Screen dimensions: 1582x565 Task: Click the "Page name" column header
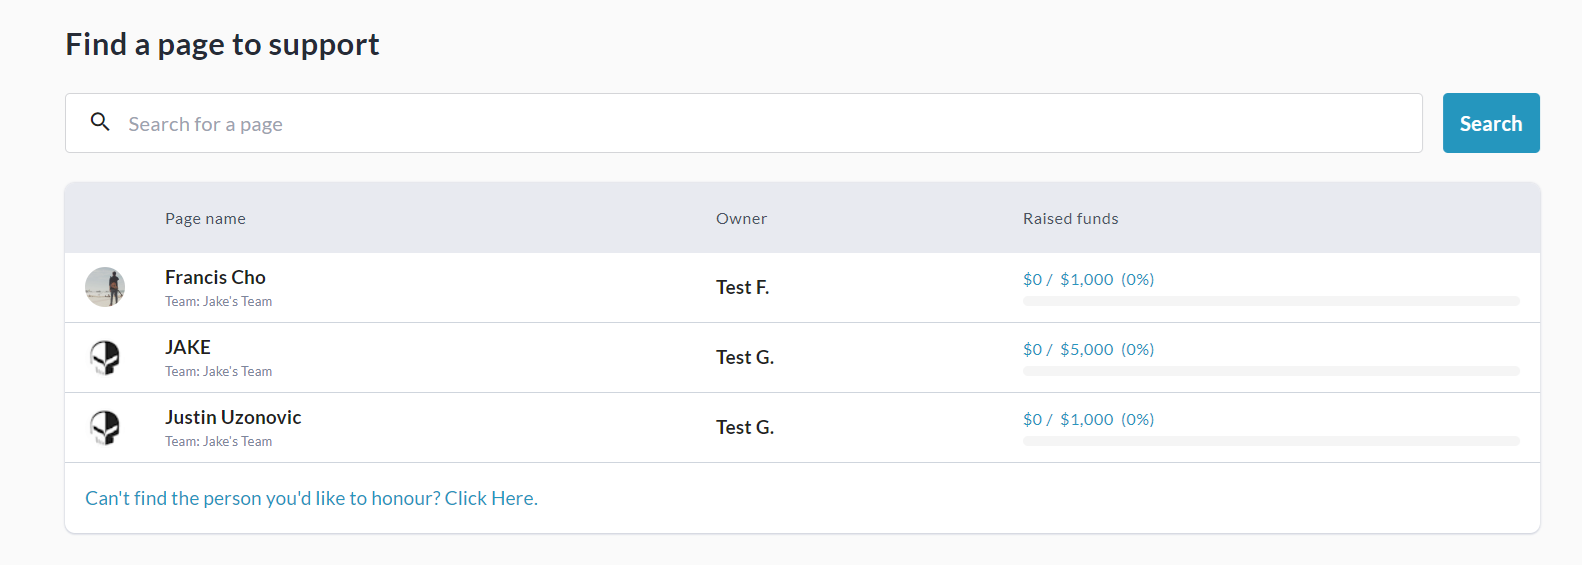click(205, 219)
